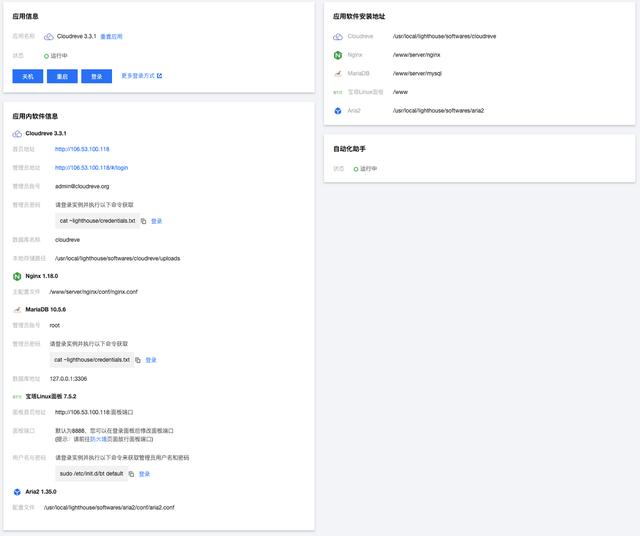The height and width of the screenshot is (536, 640).
Task: Open 更多登录方式 external link
Action: pyautogui.click(x=141, y=76)
